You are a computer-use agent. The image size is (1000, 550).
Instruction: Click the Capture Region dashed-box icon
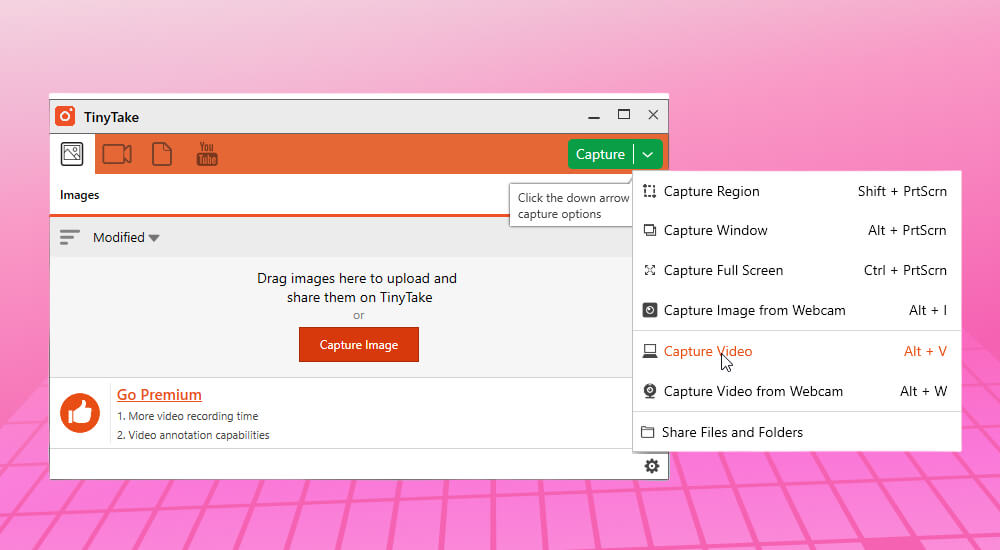point(649,191)
